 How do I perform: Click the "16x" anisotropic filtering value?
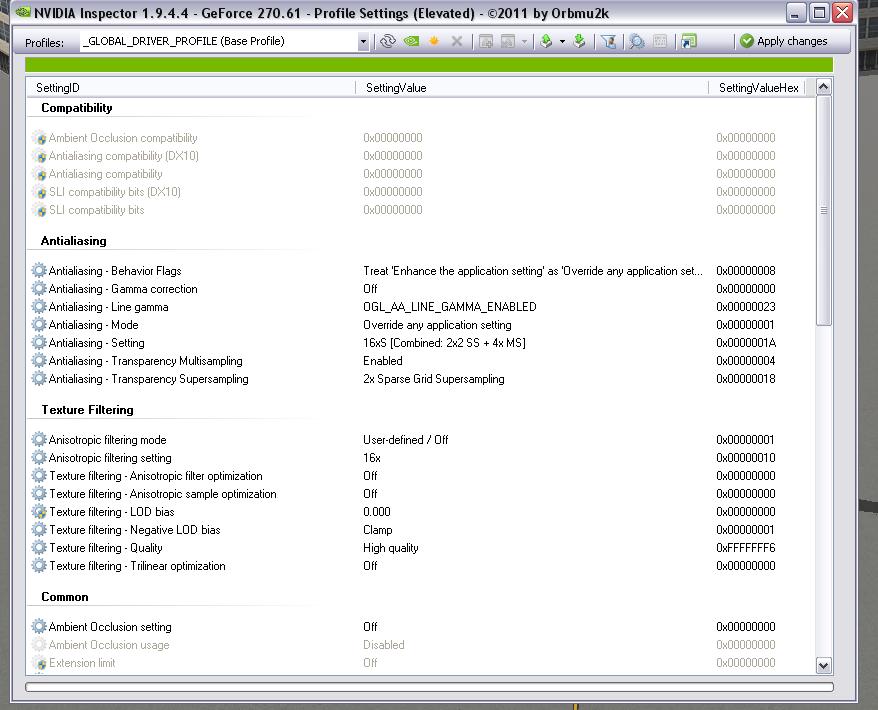pos(372,458)
